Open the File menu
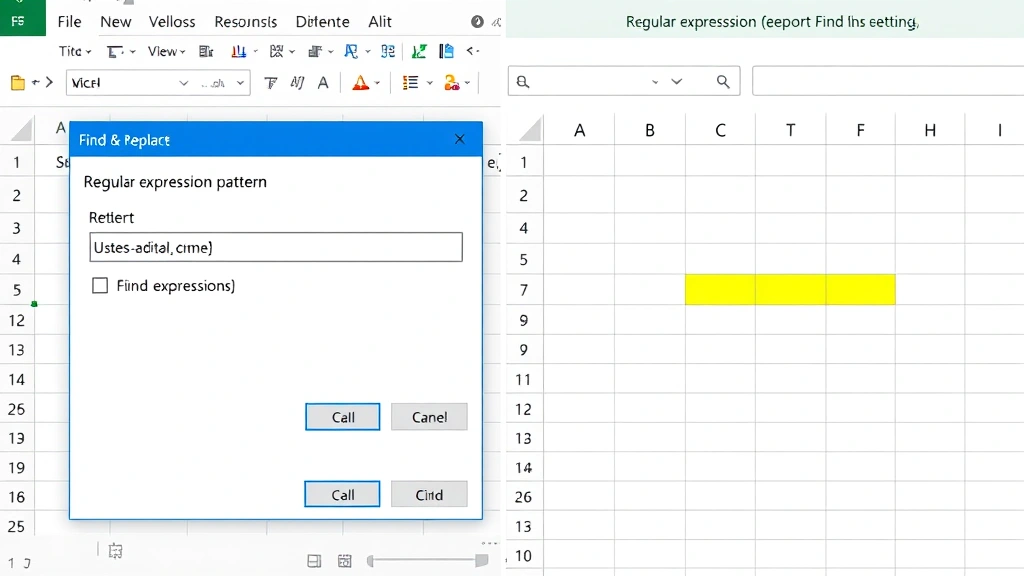 [68, 21]
